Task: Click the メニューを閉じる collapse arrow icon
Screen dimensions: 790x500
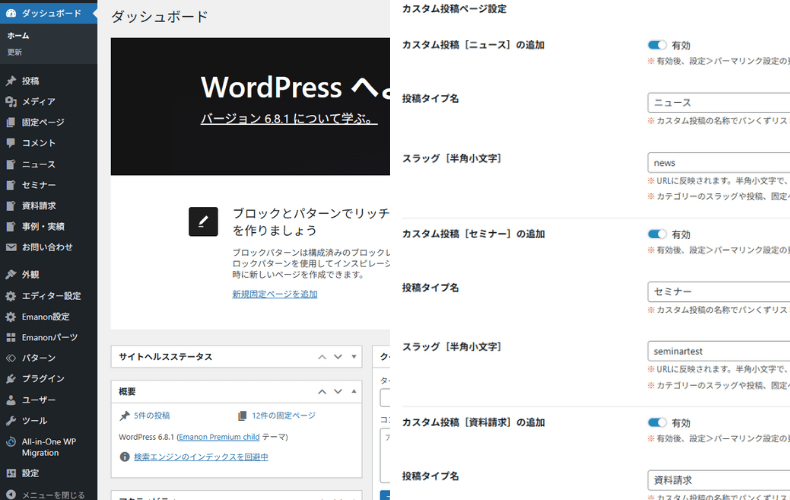Action: 11,494
